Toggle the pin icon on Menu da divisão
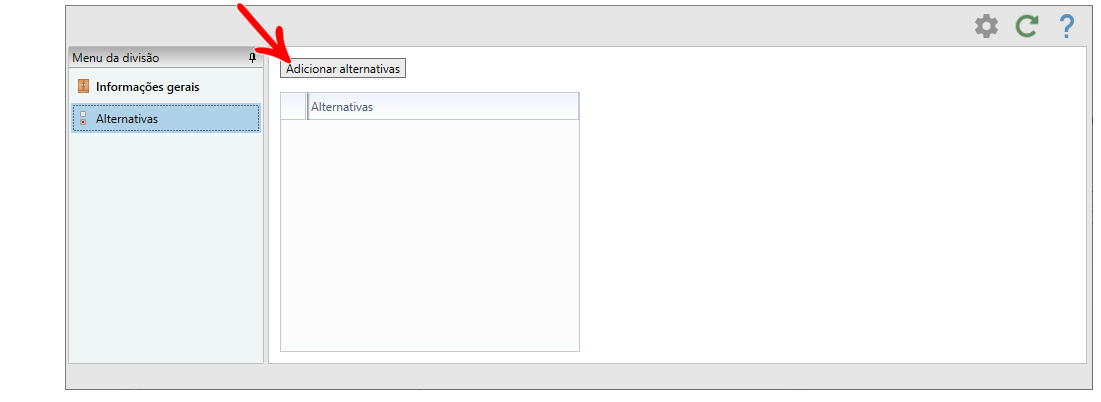The image size is (1101, 402). click(253, 58)
